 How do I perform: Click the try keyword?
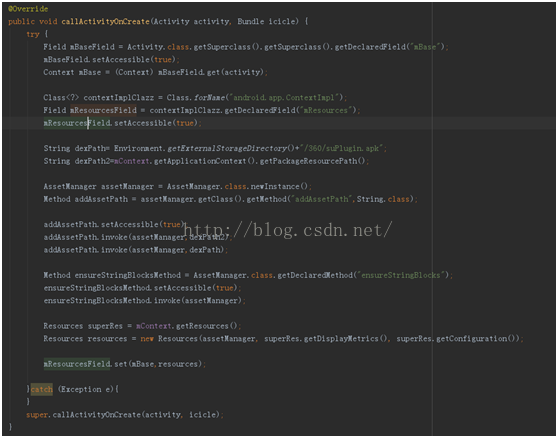[33, 34]
